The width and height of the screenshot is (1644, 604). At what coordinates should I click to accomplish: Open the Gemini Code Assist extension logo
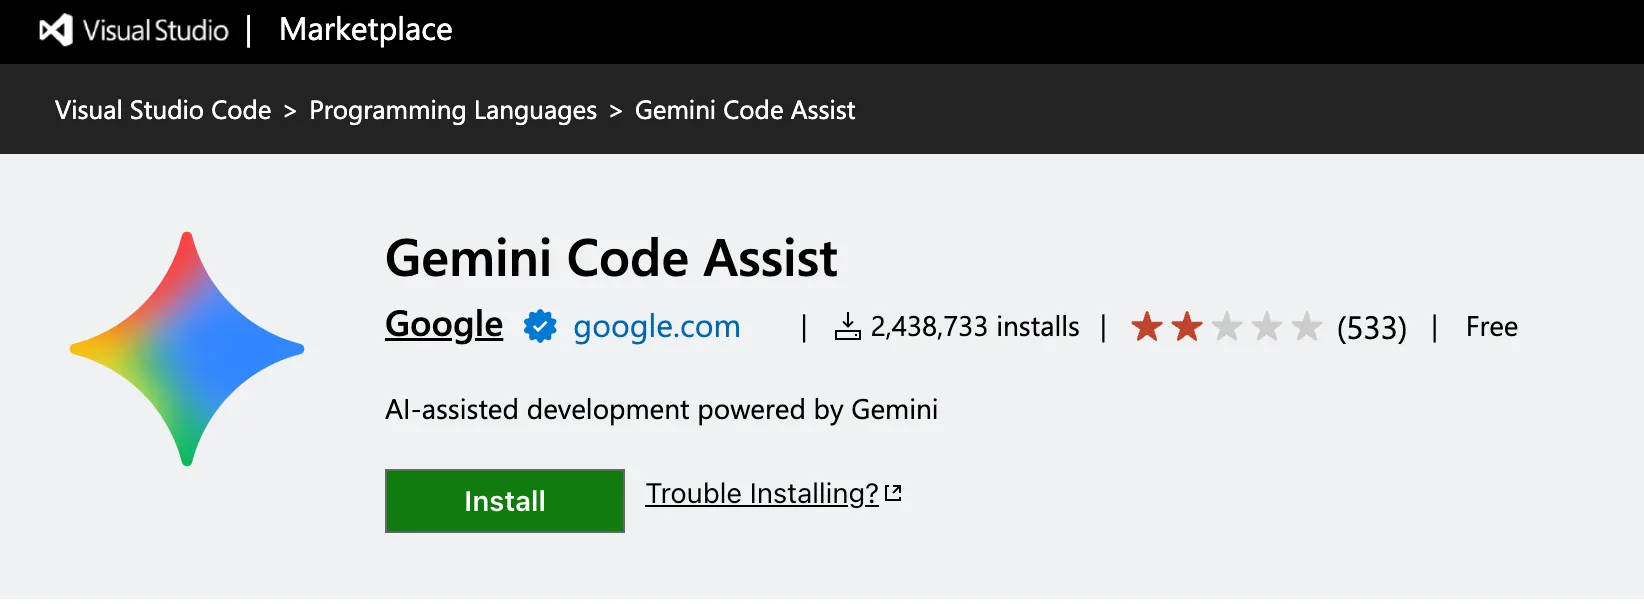[x=186, y=349]
